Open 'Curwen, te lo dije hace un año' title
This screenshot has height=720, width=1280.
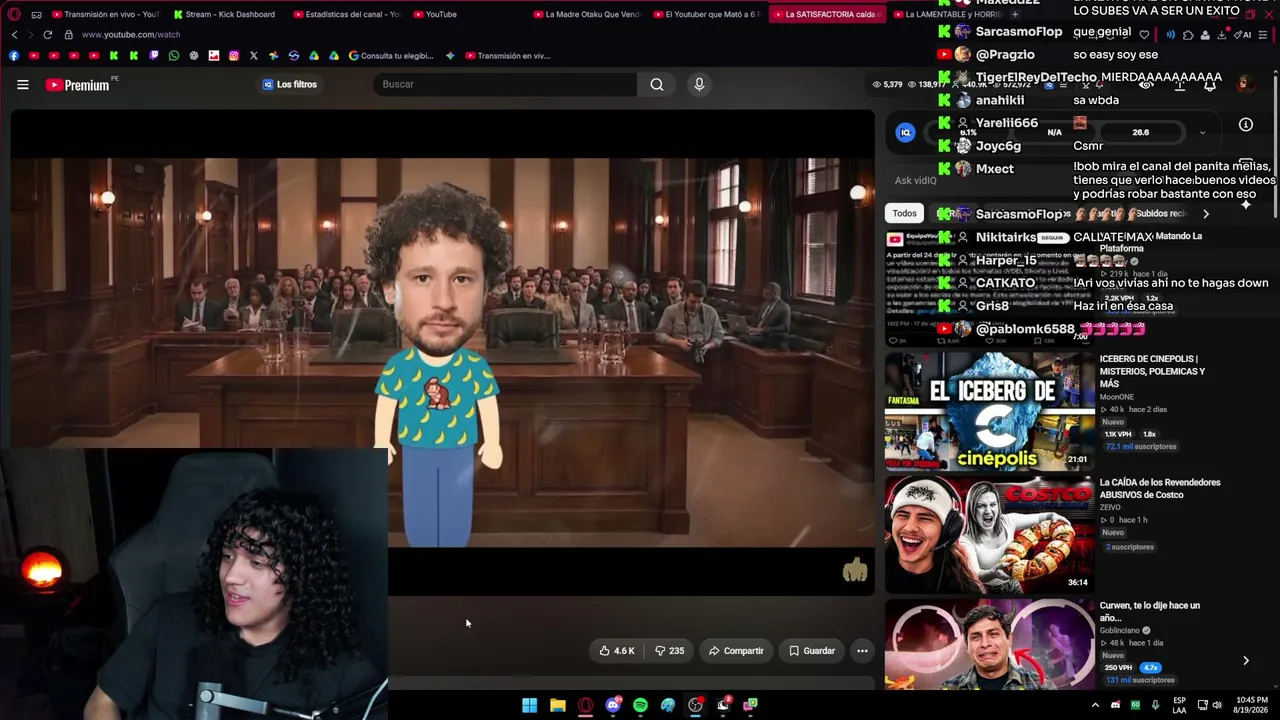point(1150,612)
